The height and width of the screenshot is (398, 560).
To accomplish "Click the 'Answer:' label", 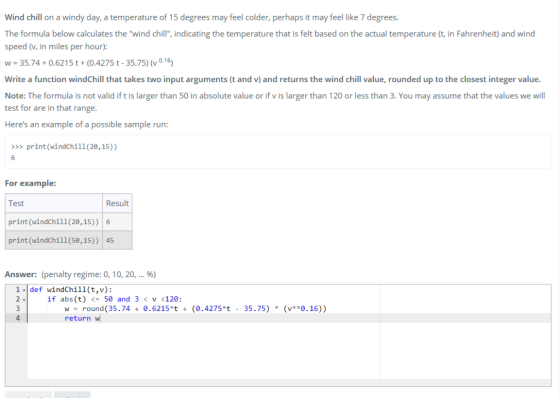I will point(21,274).
